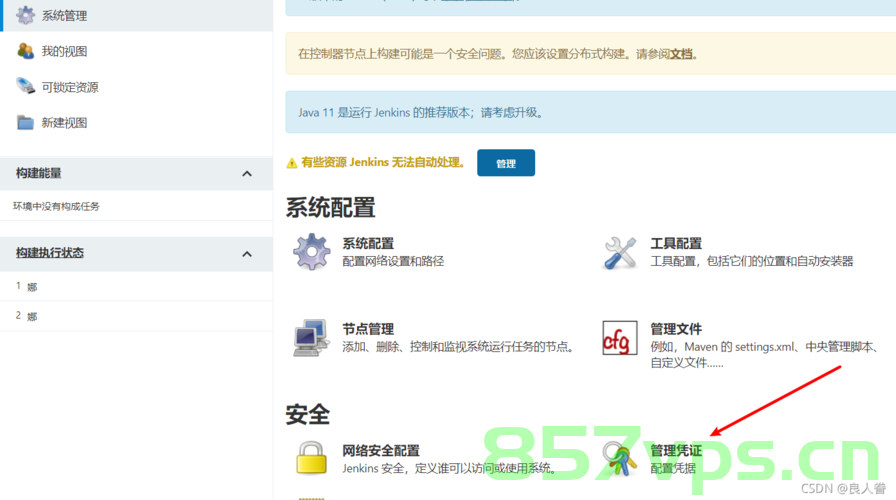896x500 pixels.
Task: Open the 节点管理 title link
Action: pos(368,329)
